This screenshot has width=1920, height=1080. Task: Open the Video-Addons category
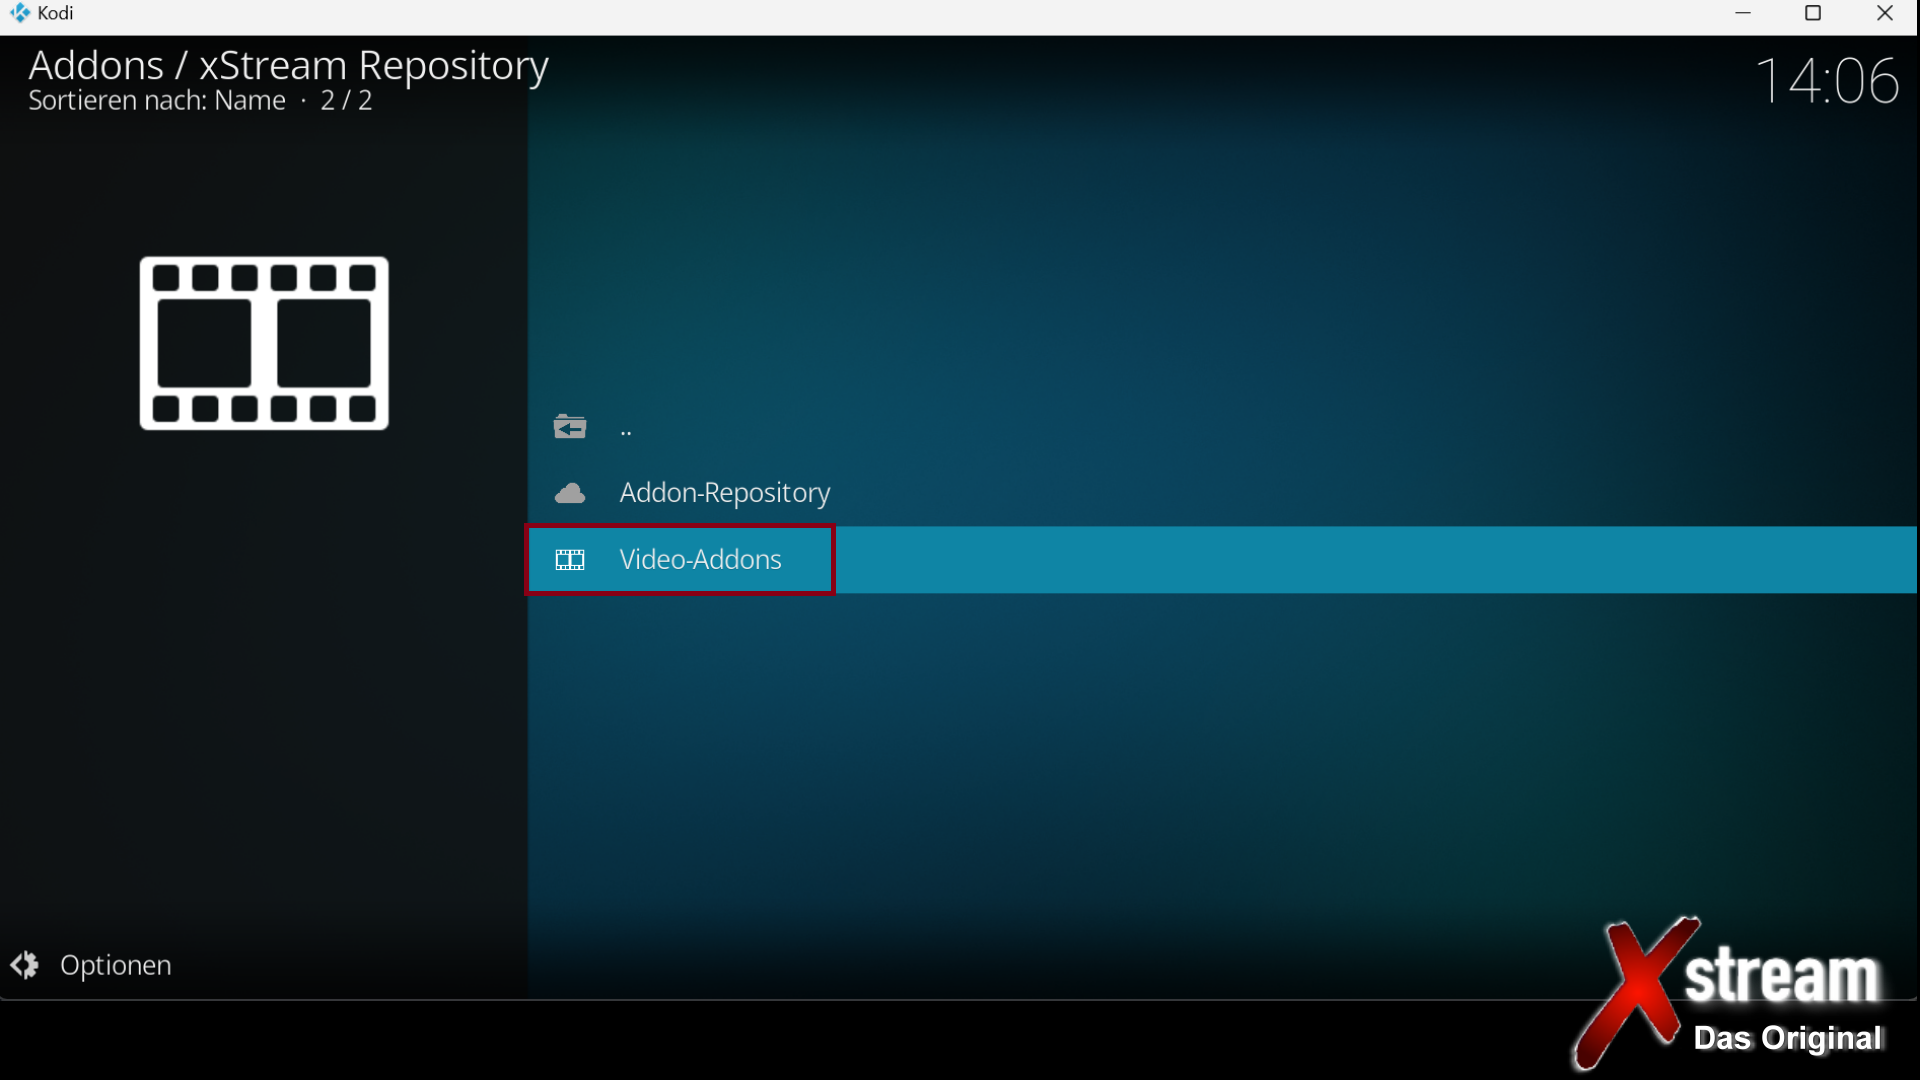[700, 560]
